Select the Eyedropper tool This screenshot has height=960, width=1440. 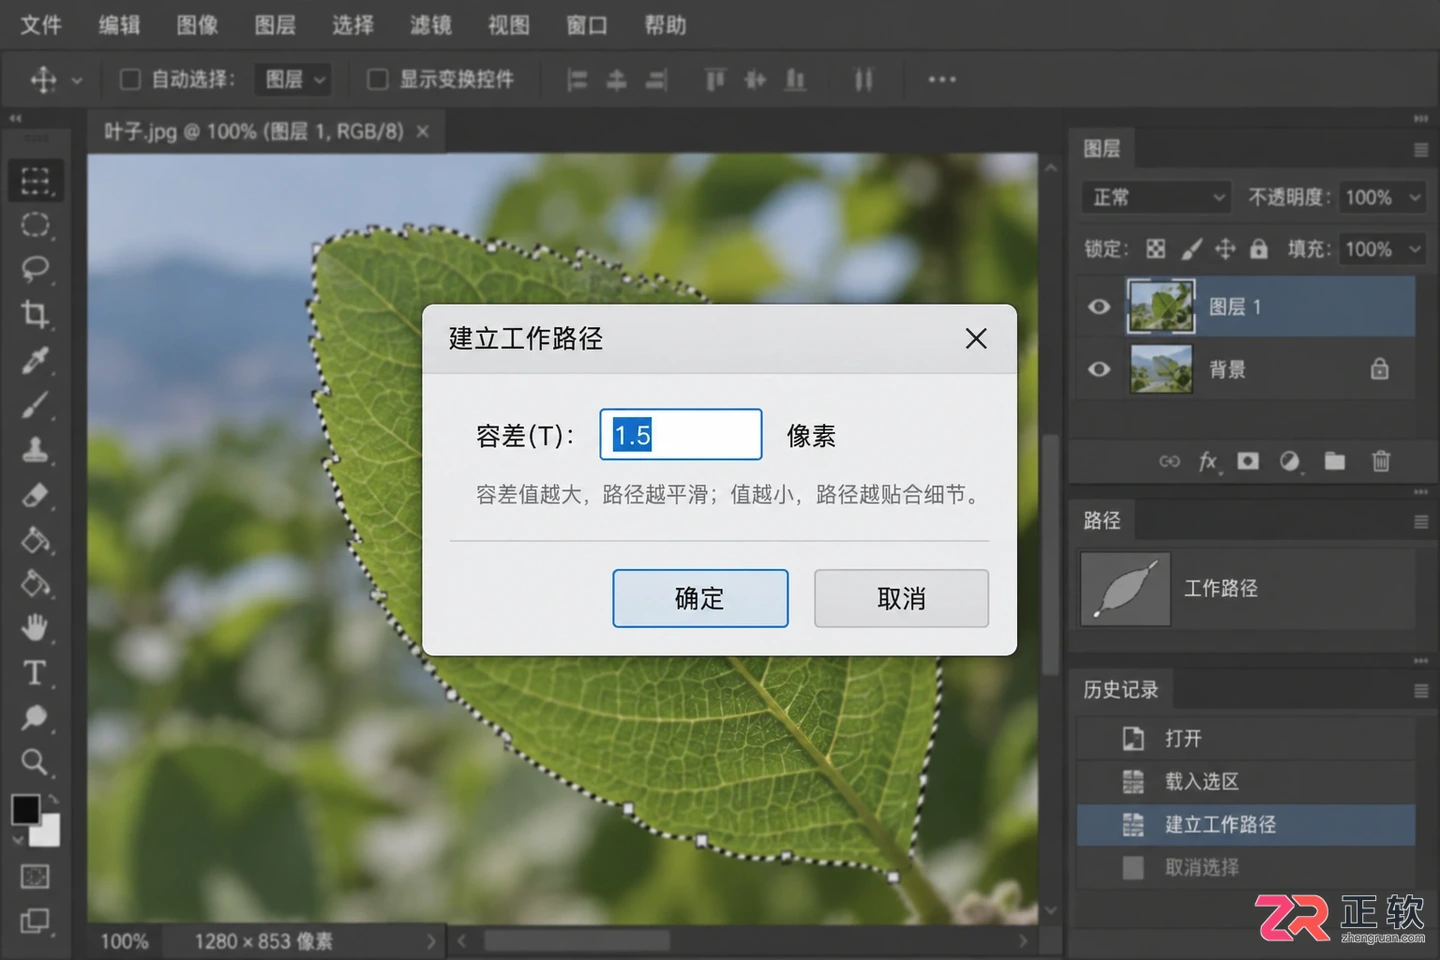click(35, 360)
